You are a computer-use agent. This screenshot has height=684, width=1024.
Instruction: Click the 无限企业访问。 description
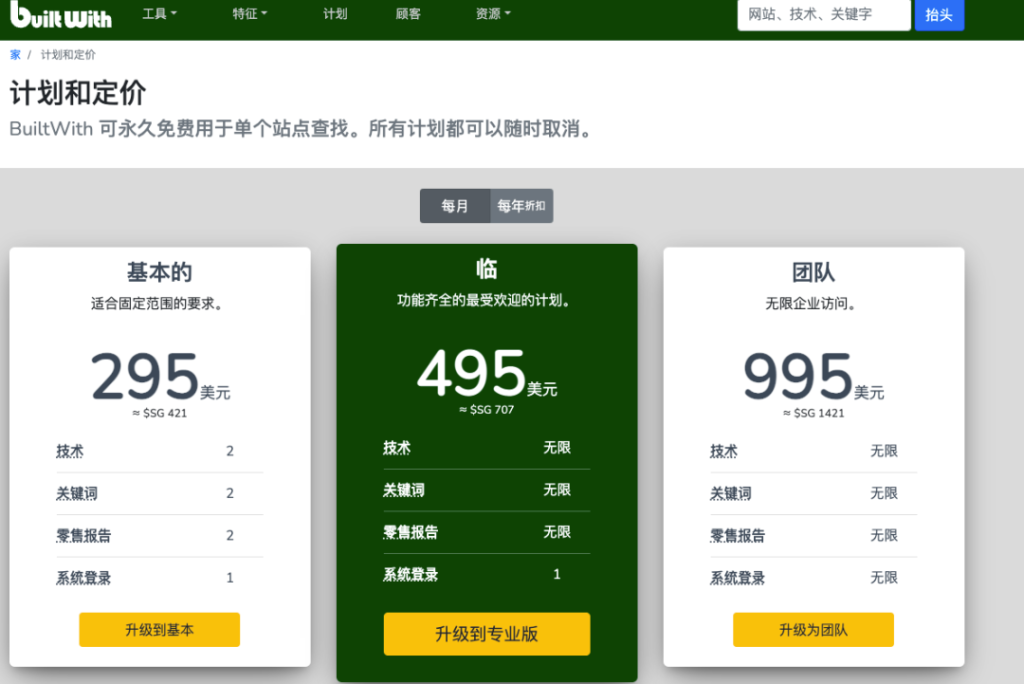812,304
